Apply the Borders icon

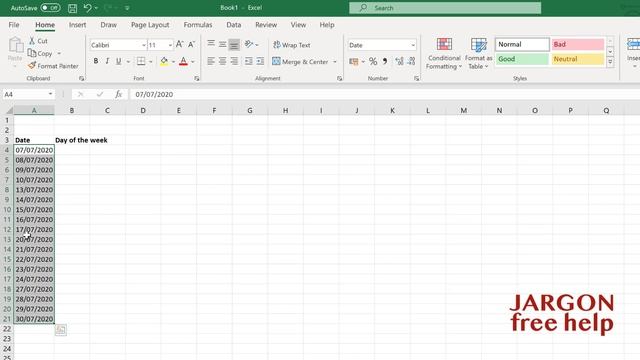141,61
